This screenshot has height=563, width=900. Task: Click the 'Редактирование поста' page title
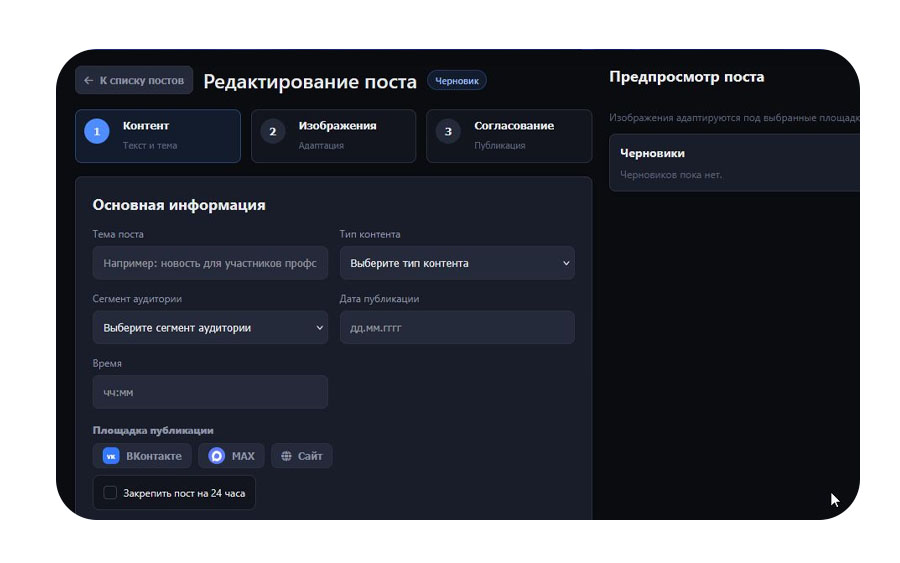pos(310,81)
